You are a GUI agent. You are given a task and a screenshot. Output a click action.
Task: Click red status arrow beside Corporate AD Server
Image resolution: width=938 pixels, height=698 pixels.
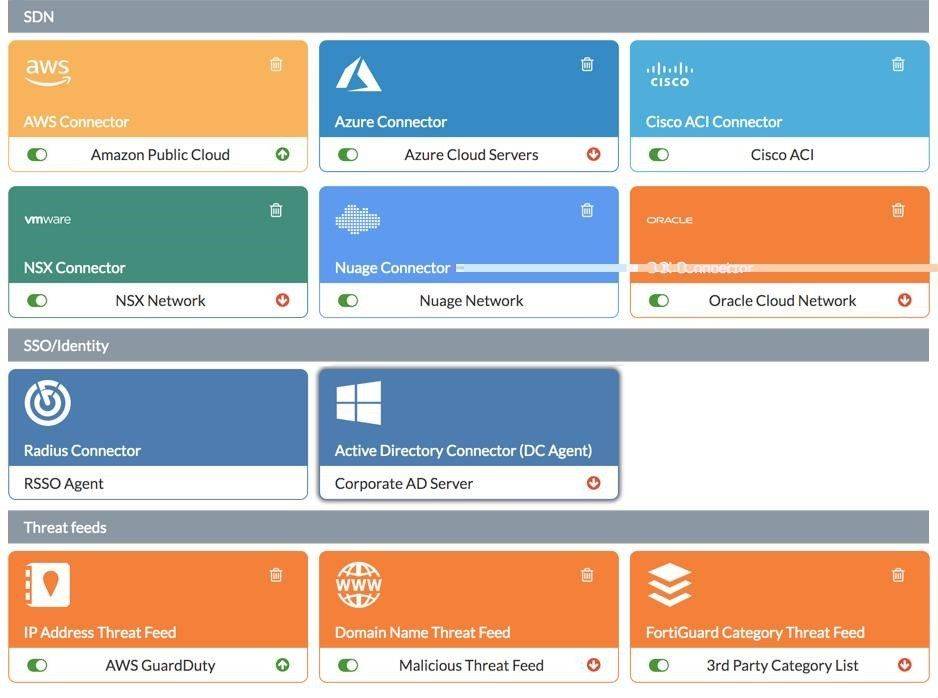(x=593, y=483)
